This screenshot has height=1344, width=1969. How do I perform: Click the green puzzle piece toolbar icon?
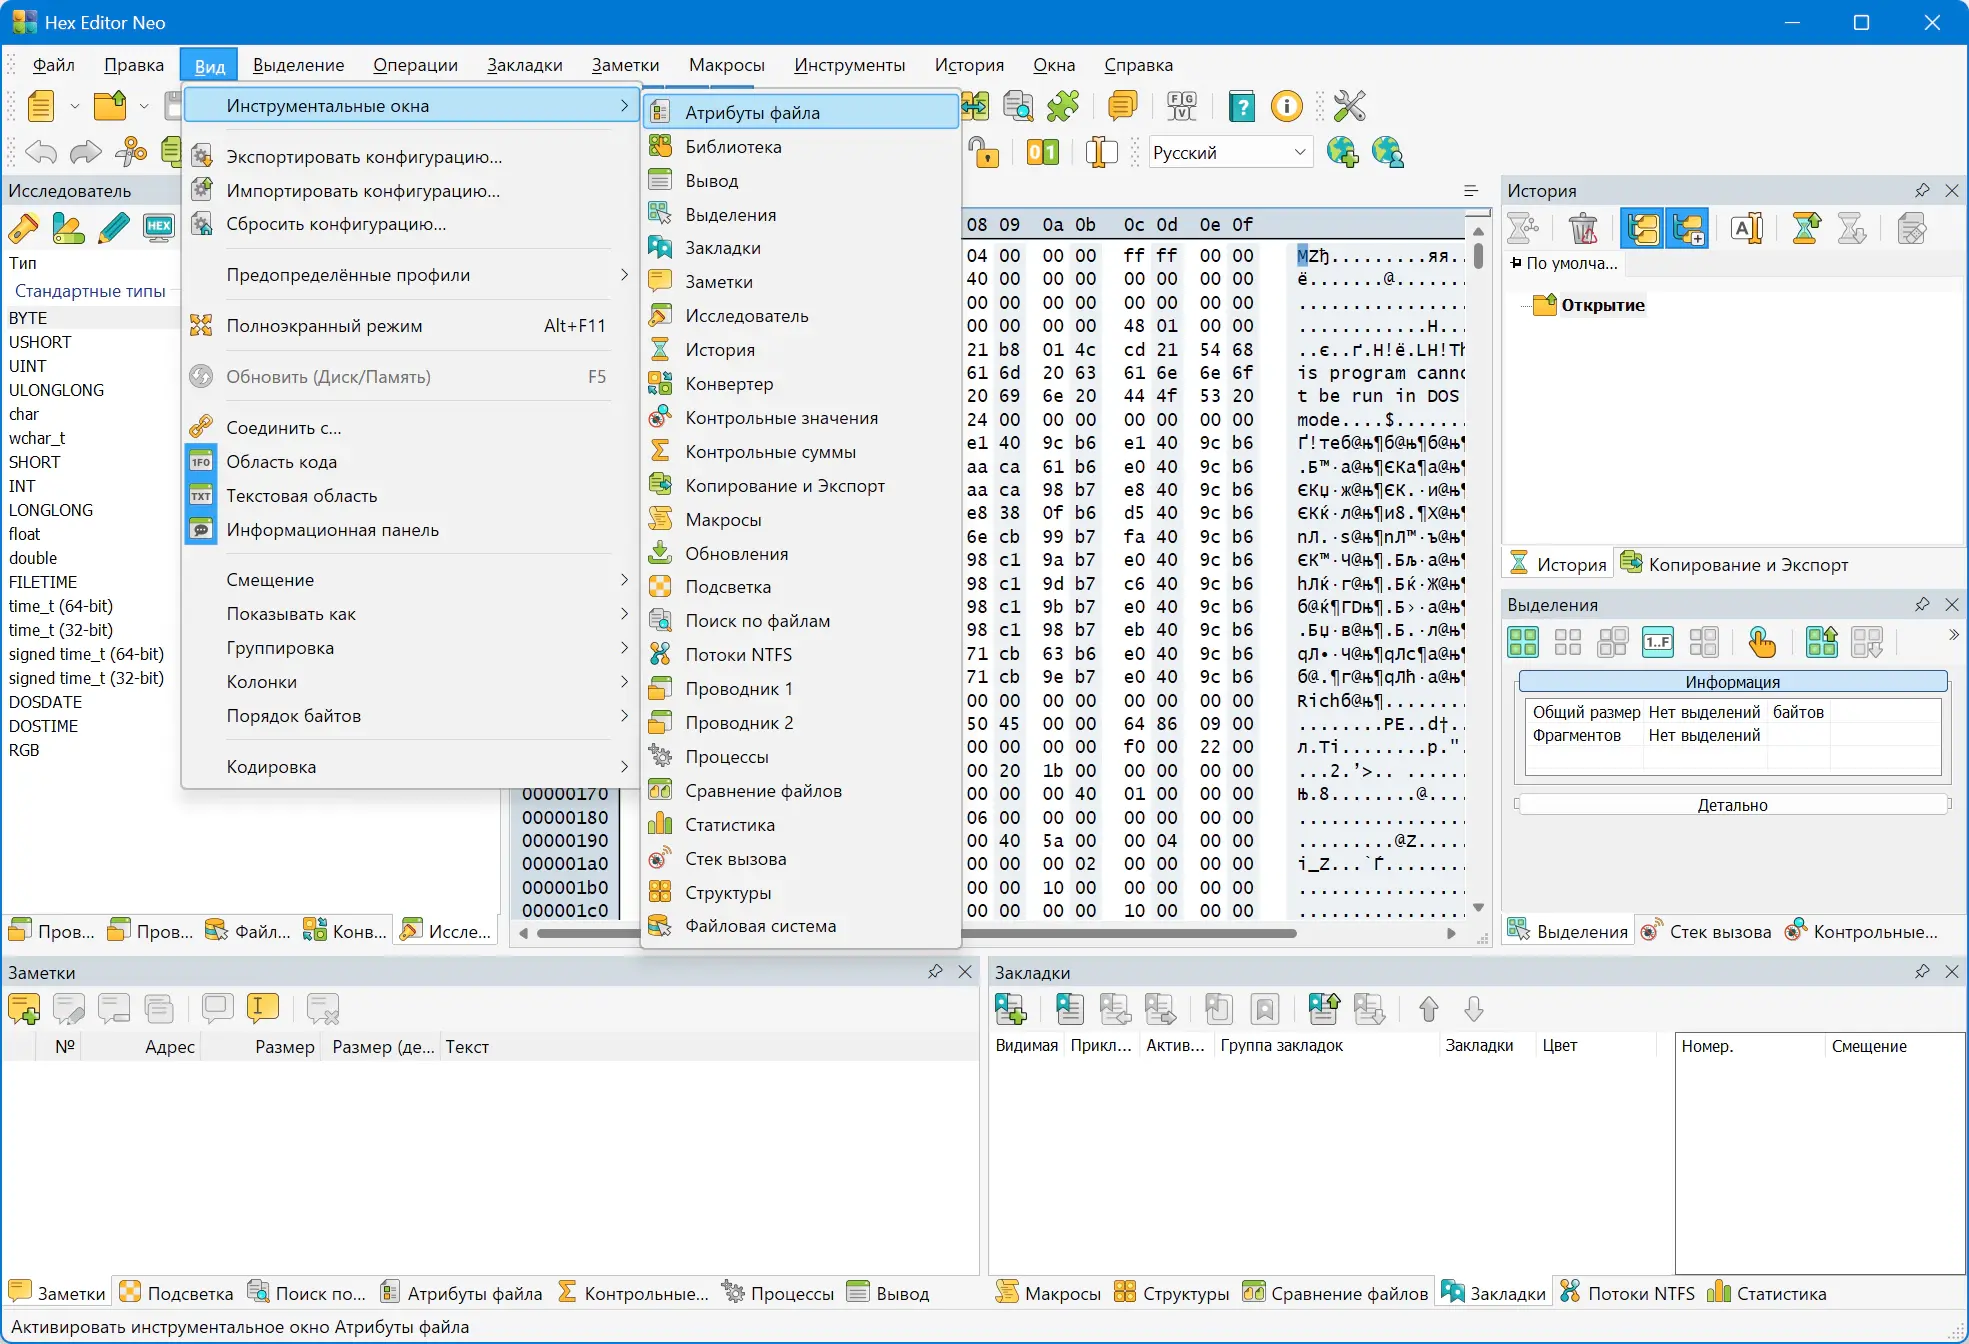[1063, 106]
